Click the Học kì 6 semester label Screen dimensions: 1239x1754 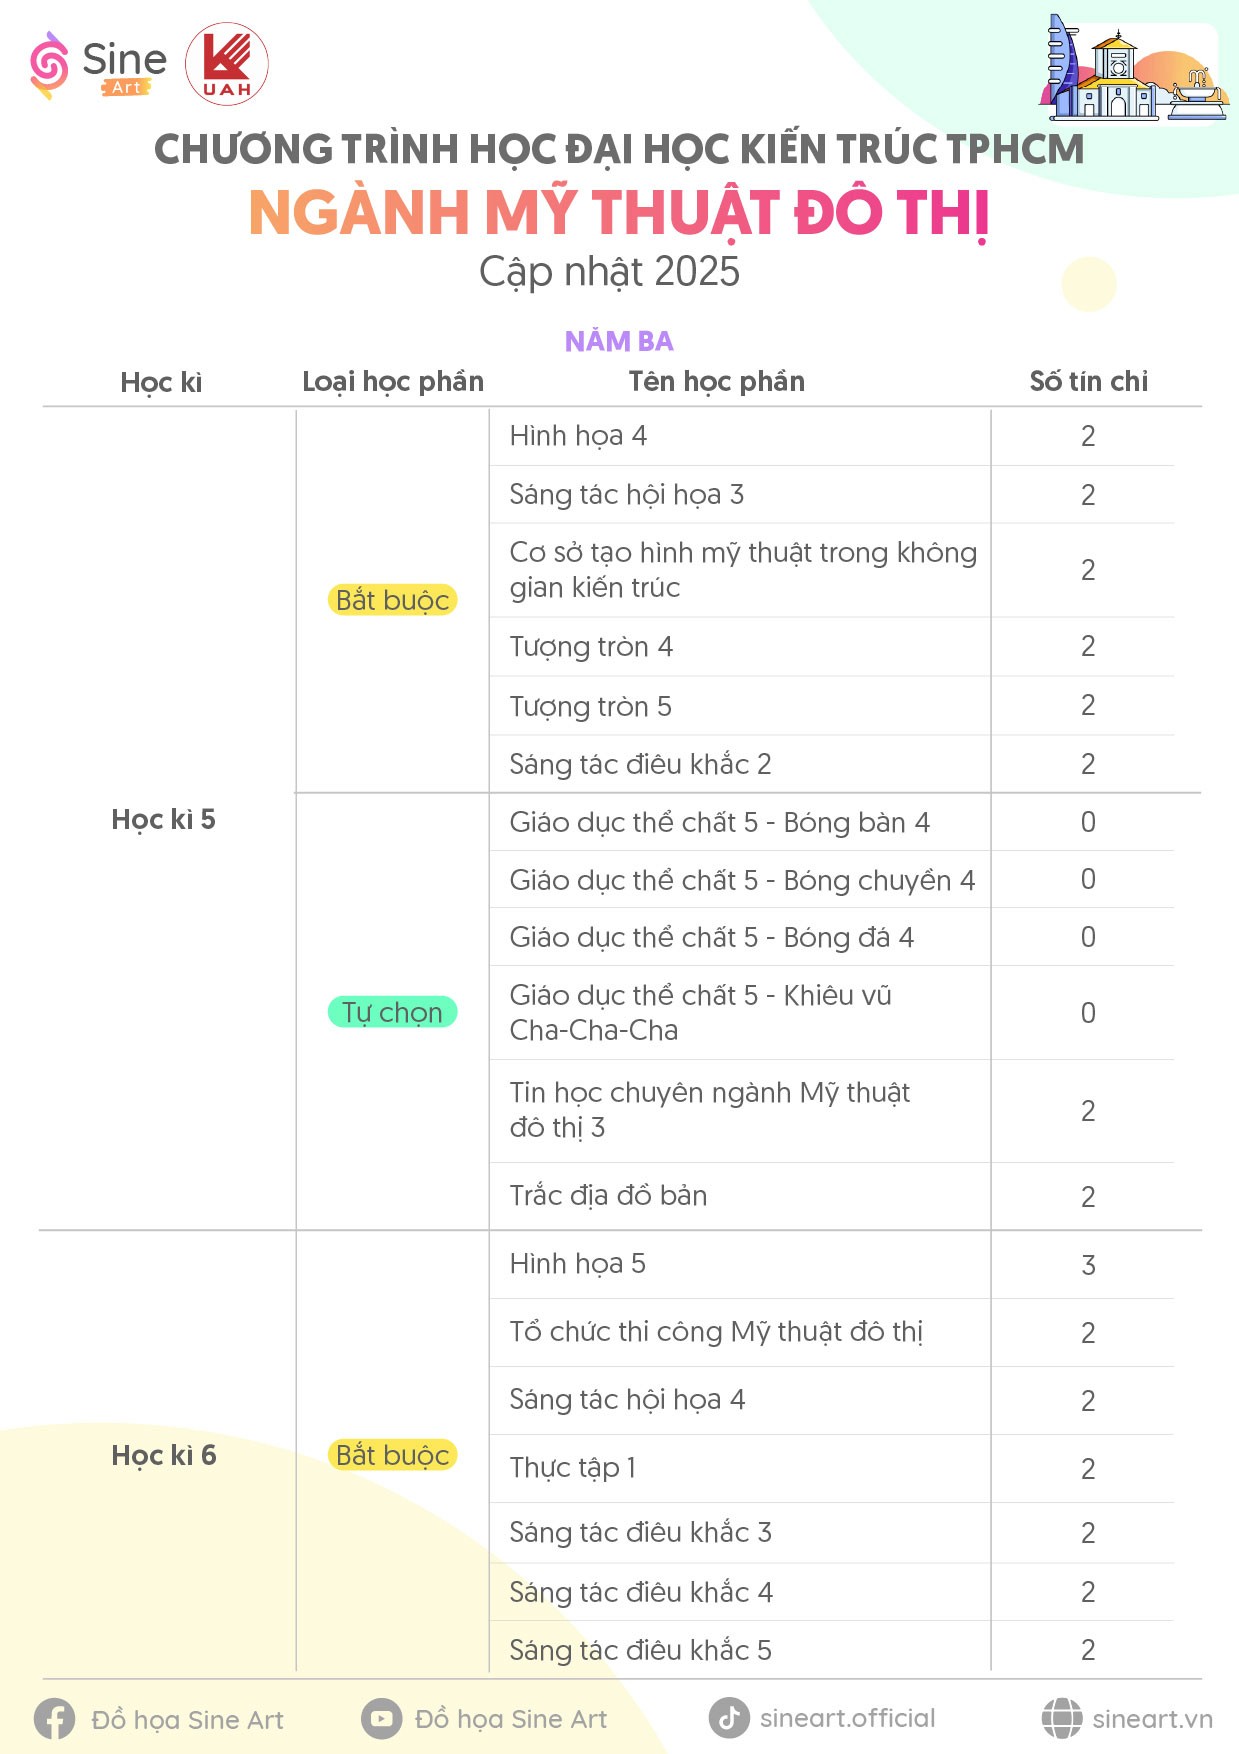click(x=164, y=1455)
